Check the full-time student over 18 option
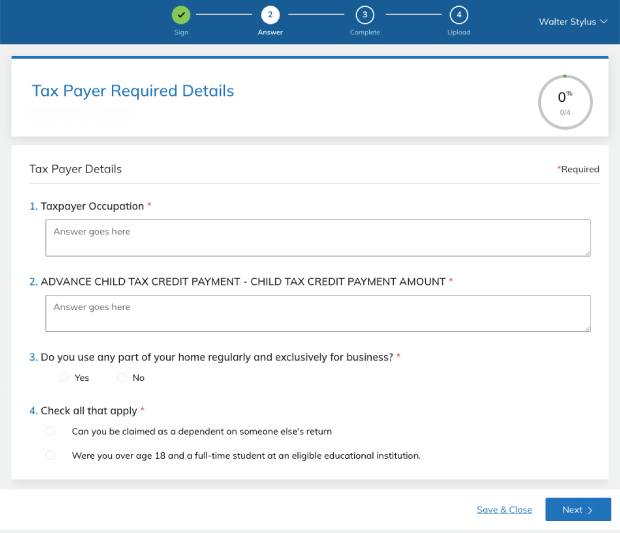The height and width of the screenshot is (533, 620). (50, 455)
